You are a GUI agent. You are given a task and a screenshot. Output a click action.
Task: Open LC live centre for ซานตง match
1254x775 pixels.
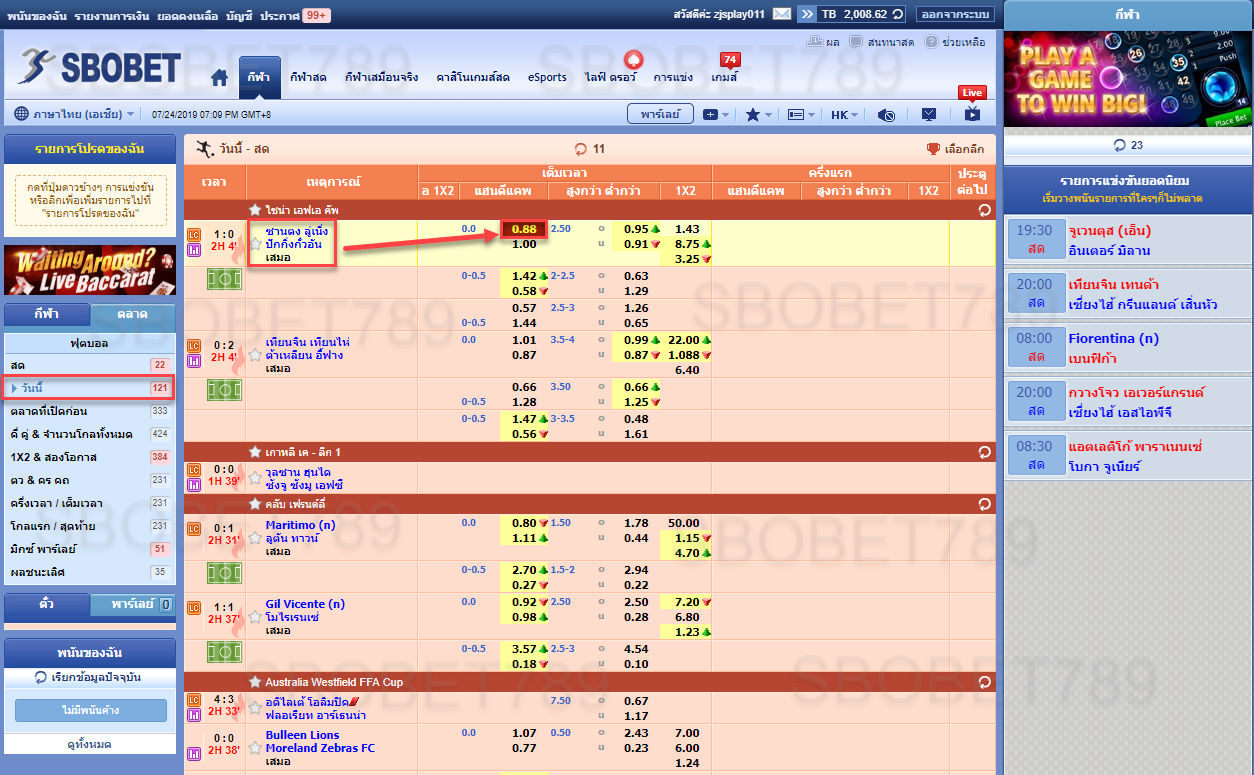(194, 234)
